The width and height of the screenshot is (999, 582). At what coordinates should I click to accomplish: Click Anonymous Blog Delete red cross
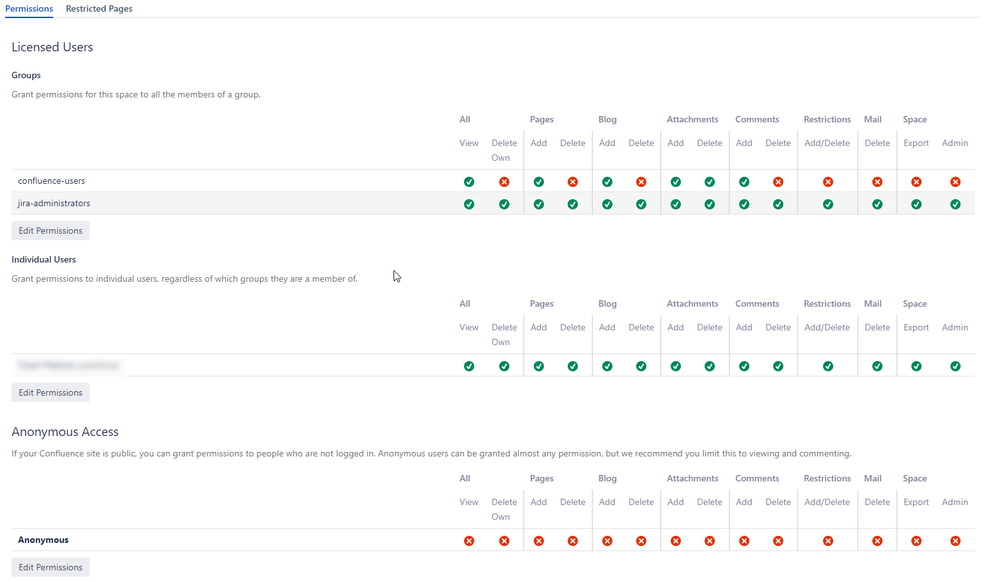(x=641, y=541)
